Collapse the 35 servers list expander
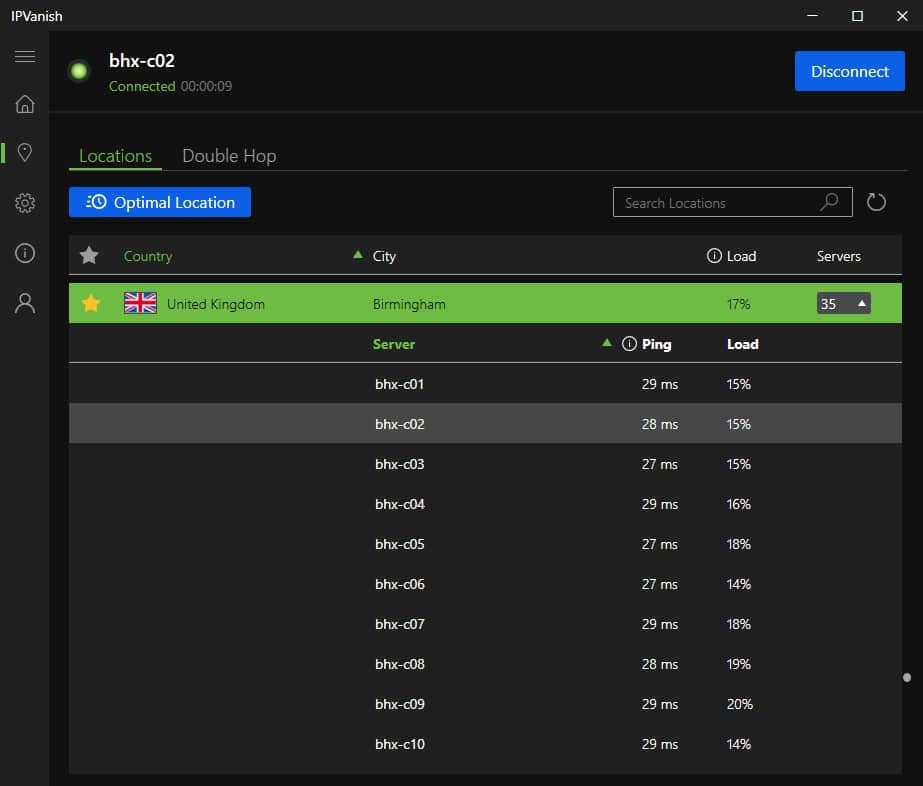This screenshot has height=786, width=923. (x=844, y=303)
